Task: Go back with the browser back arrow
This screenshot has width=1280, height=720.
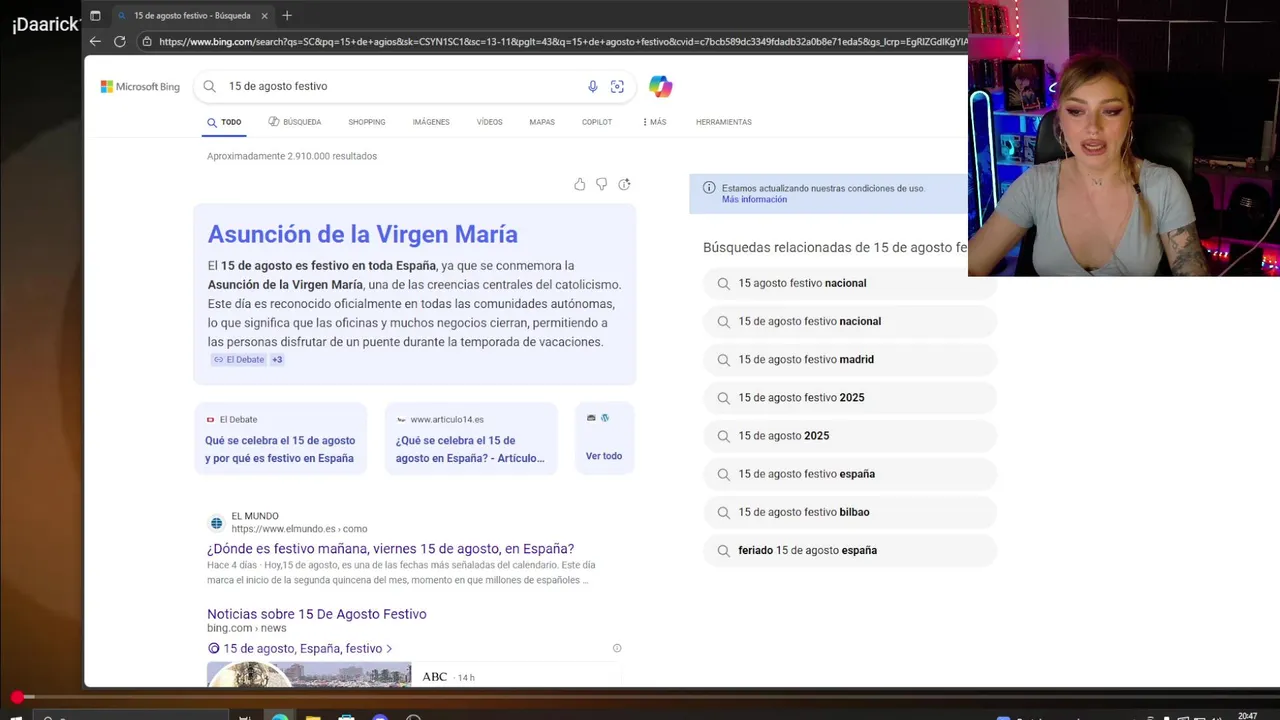Action: 95,41
